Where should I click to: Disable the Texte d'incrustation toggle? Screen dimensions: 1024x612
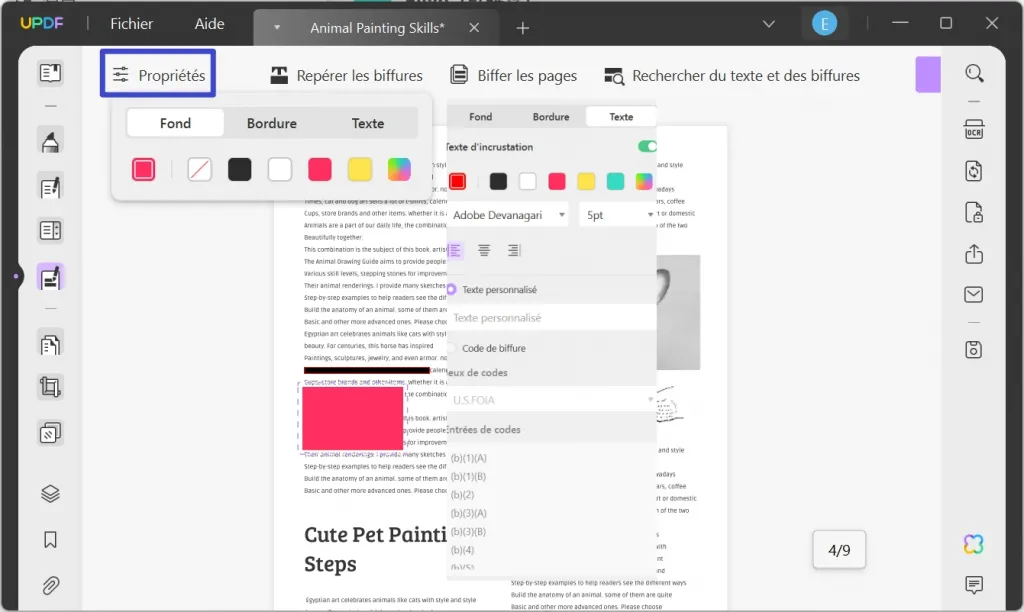pos(646,145)
